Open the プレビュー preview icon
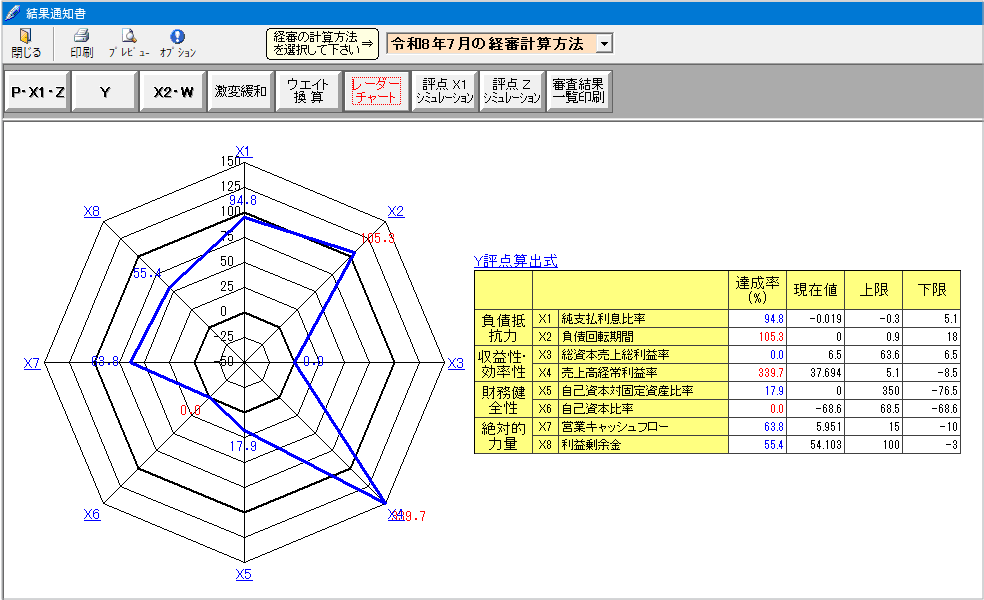The width and height of the screenshot is (984, 600). tap(129, 36)
